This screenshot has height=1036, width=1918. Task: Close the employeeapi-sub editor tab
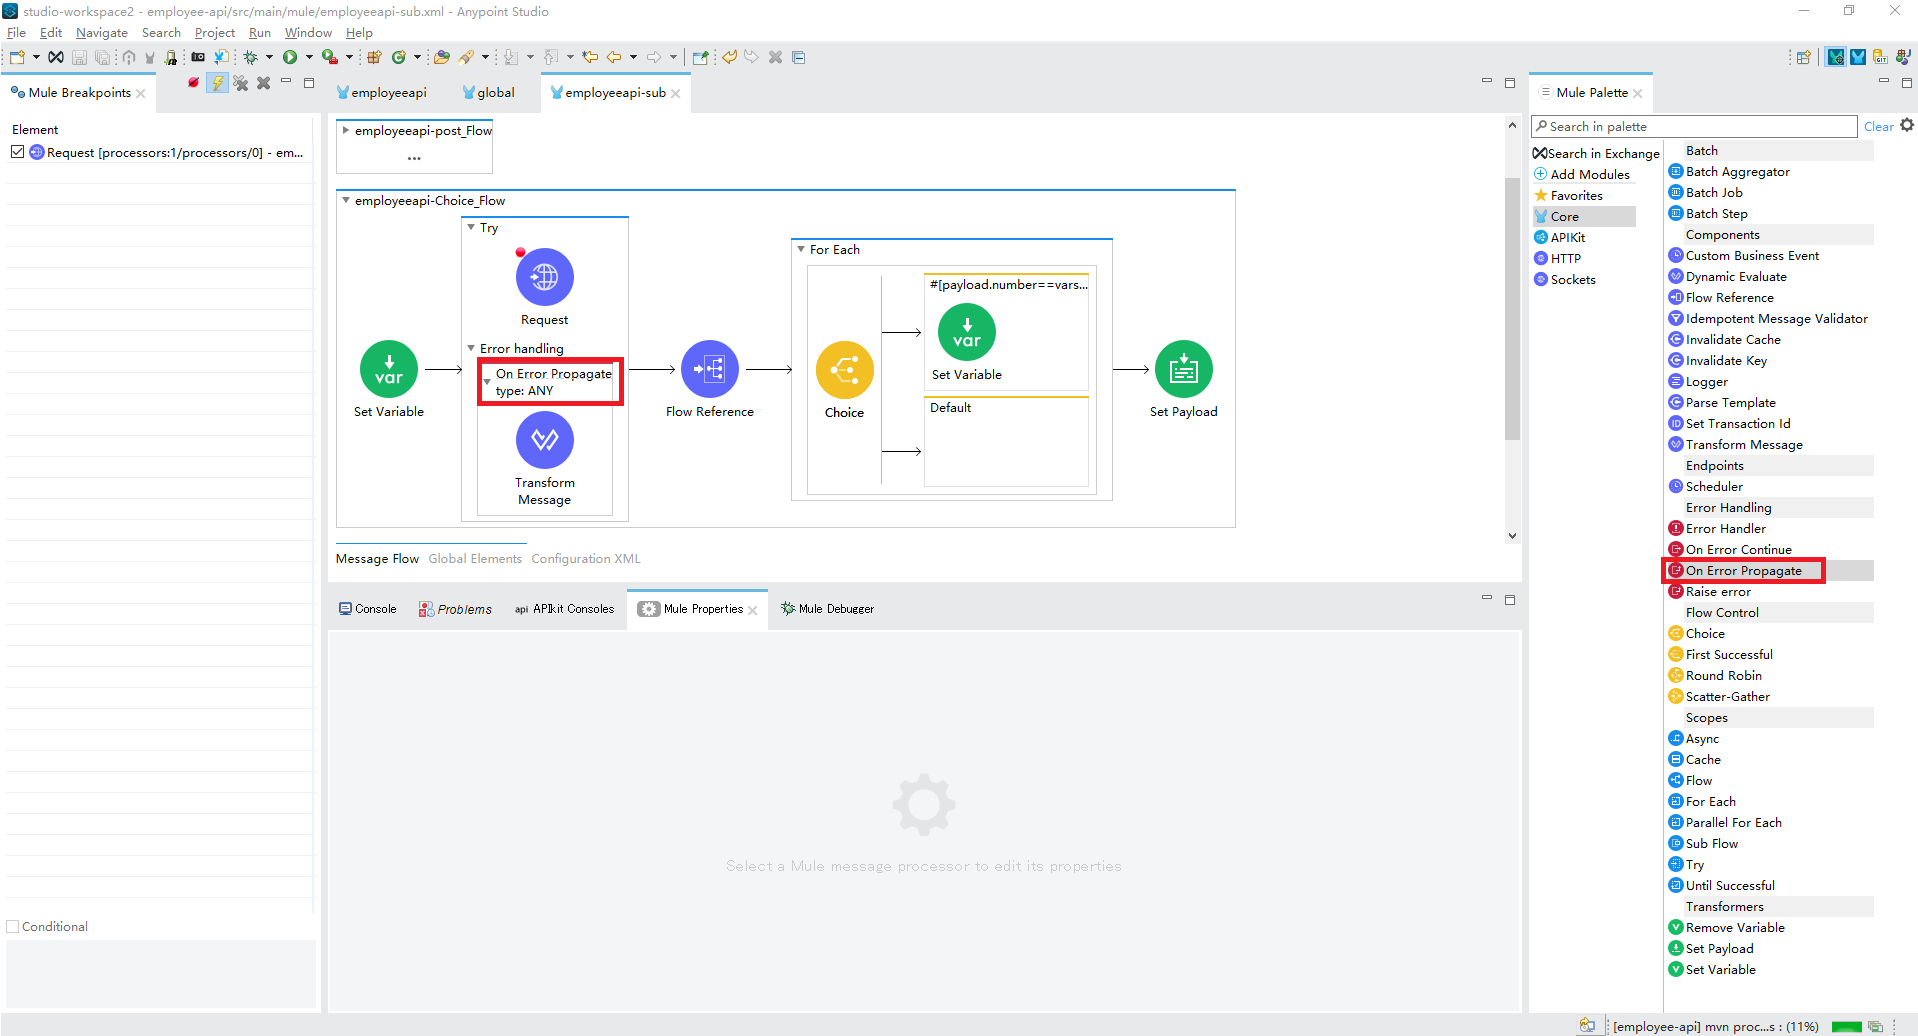click(676, 93)
